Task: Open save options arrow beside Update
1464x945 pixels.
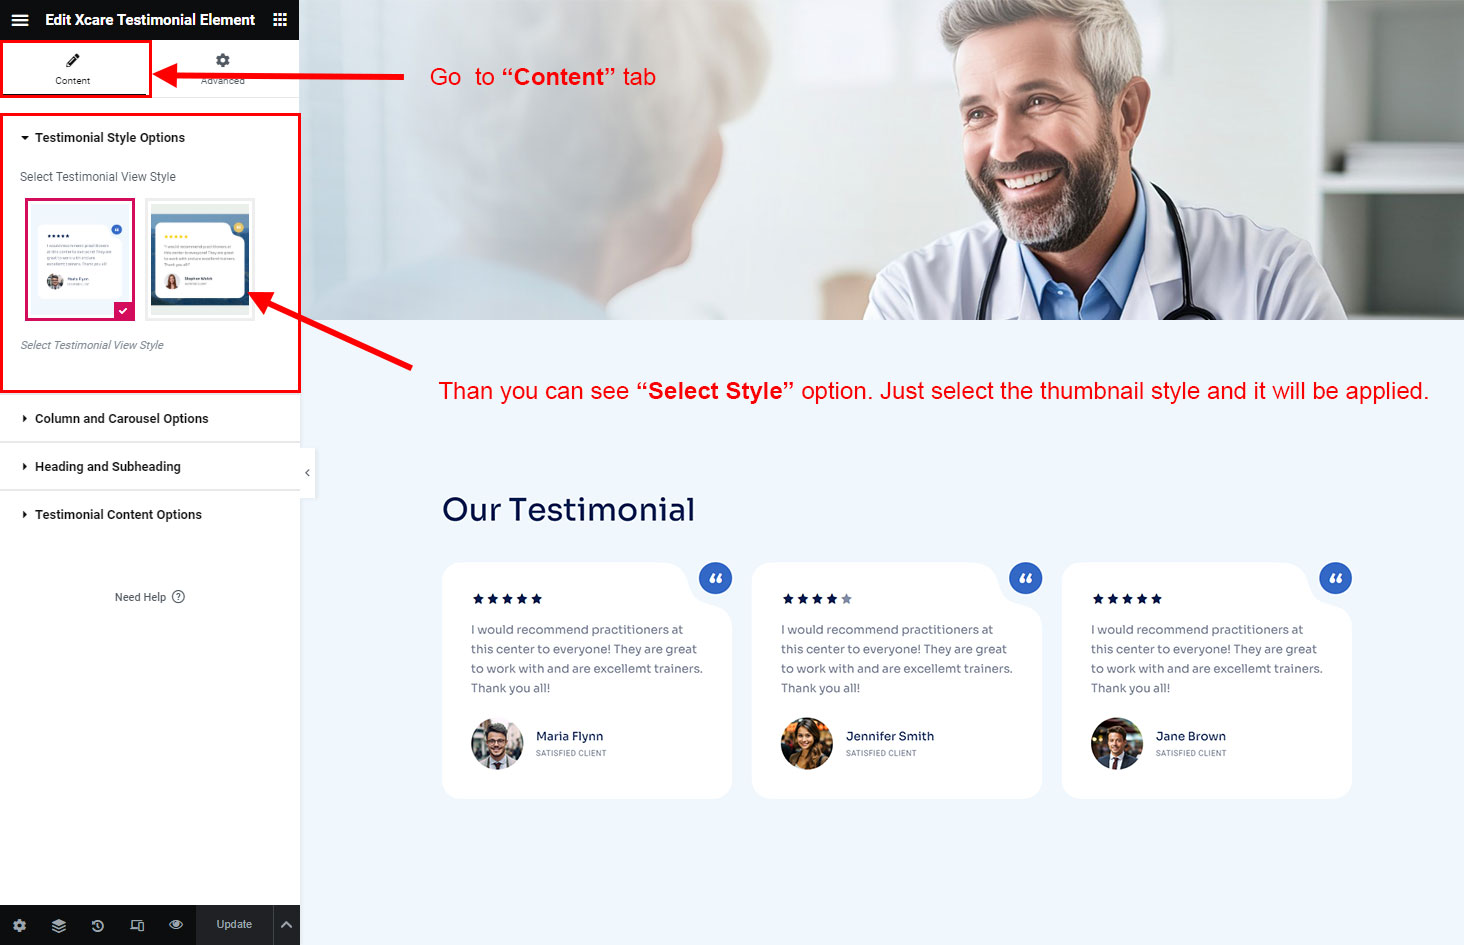Action: point(286,925)
